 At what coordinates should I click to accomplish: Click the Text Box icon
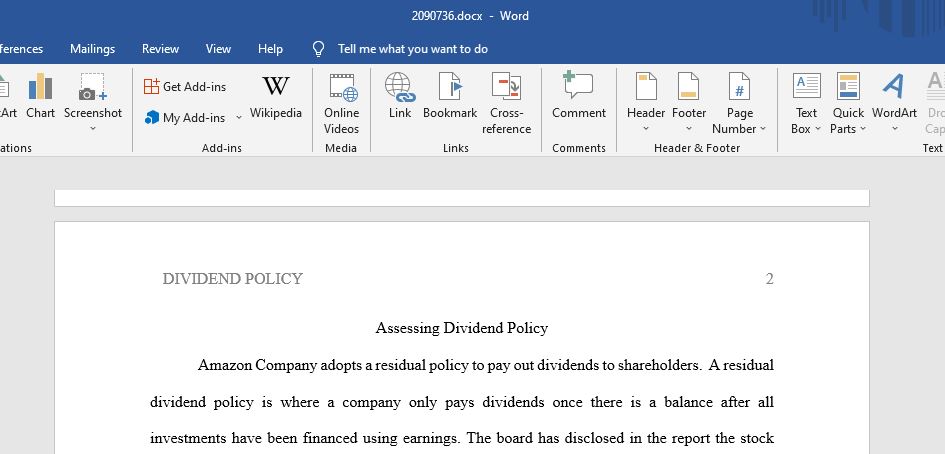[806, 86]
